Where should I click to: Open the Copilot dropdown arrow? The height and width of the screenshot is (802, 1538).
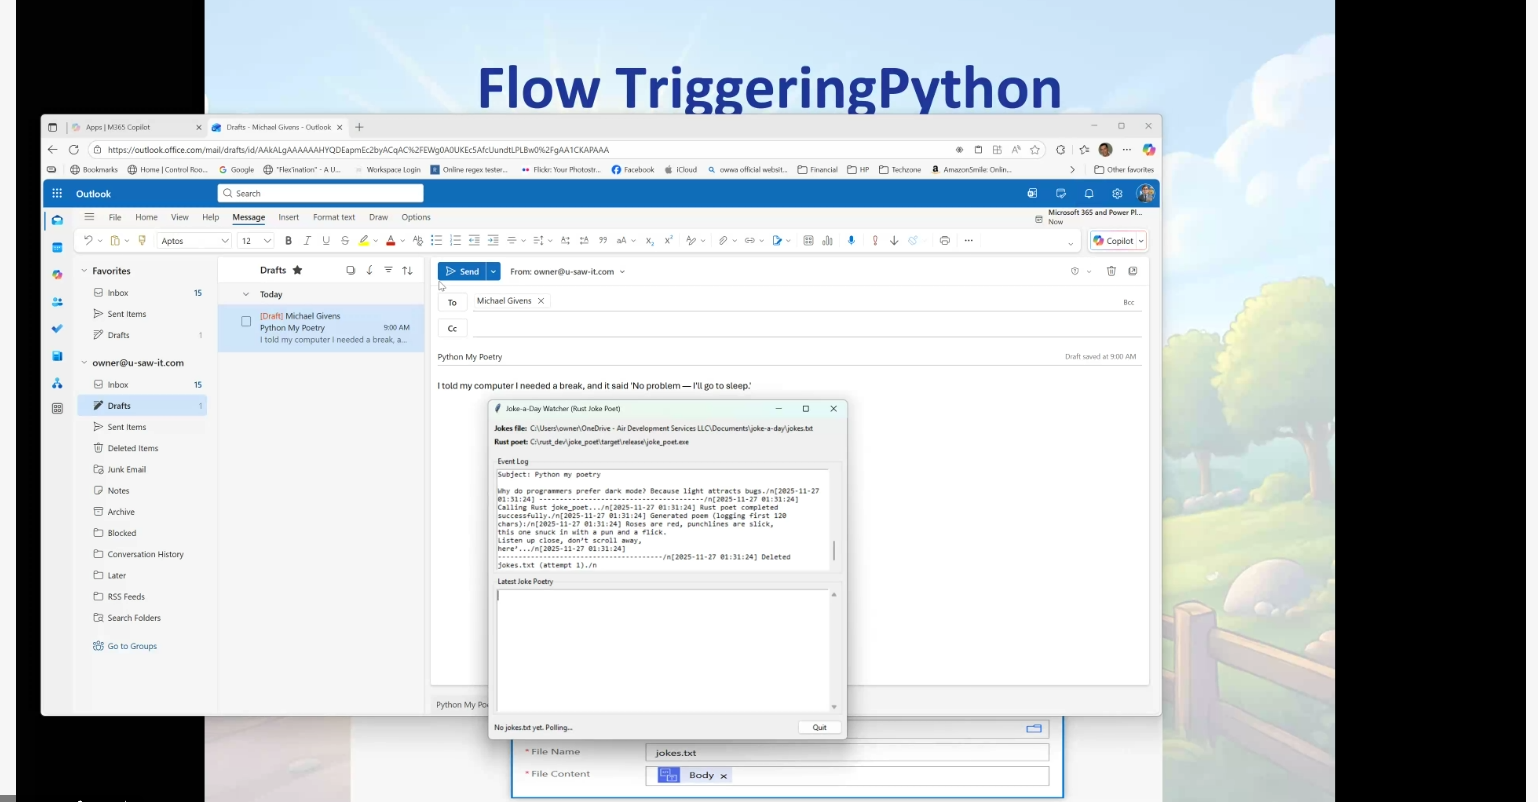click(x=1141, y=241)
